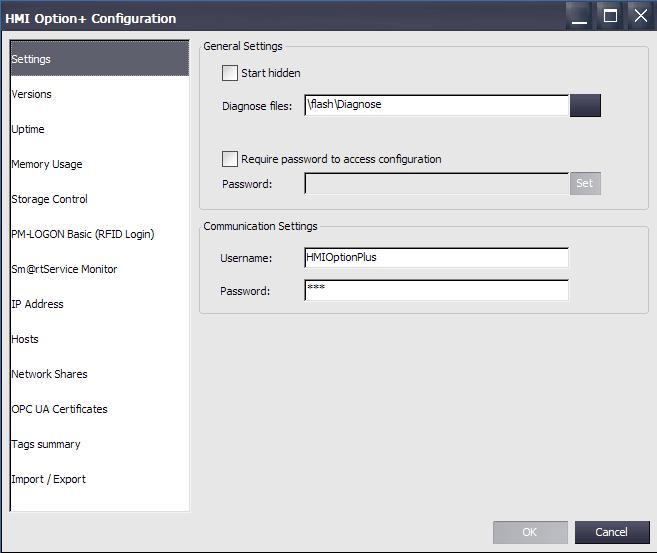This screenshot has width=657, height=553.
Task: Enable the Start hidden checkbox
Action: pyautogui.click(x=230, y=73)
